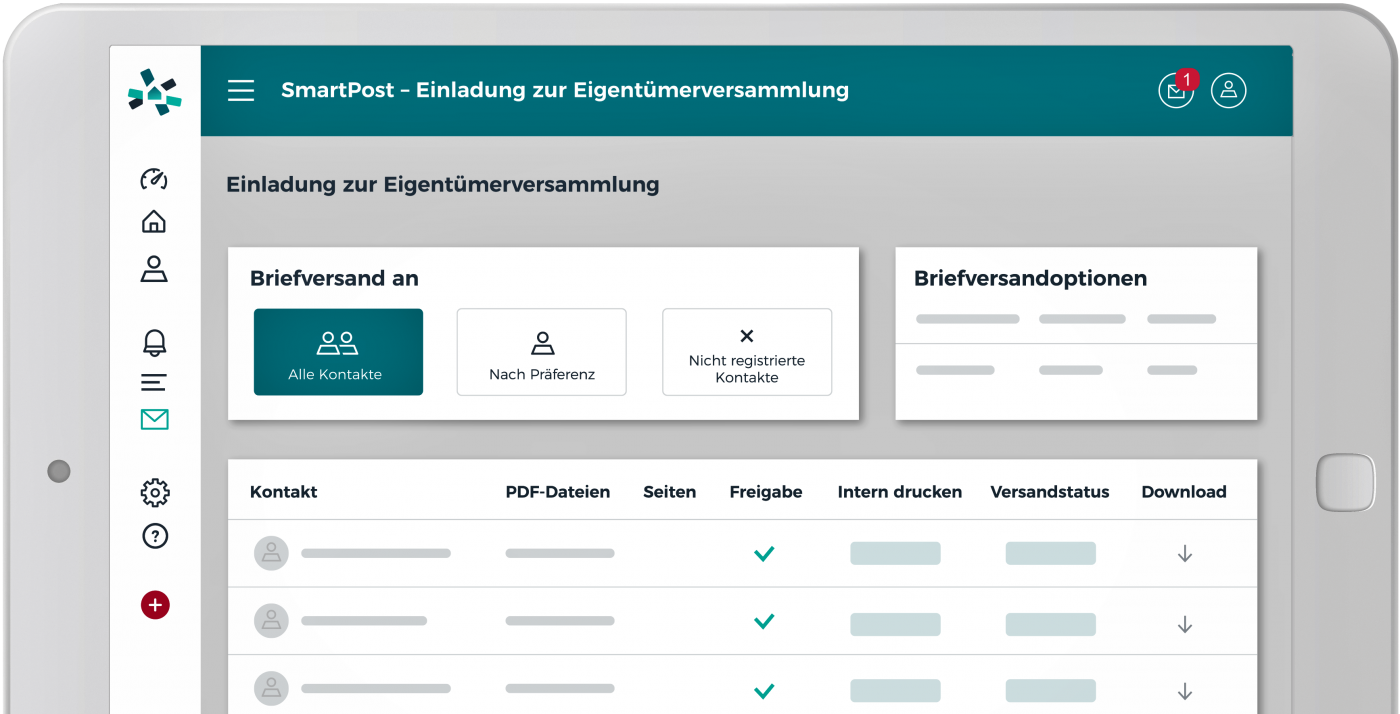
Task: Select the SmartPost envelope icon in sidebar
Action: click(x=155, y=420)
